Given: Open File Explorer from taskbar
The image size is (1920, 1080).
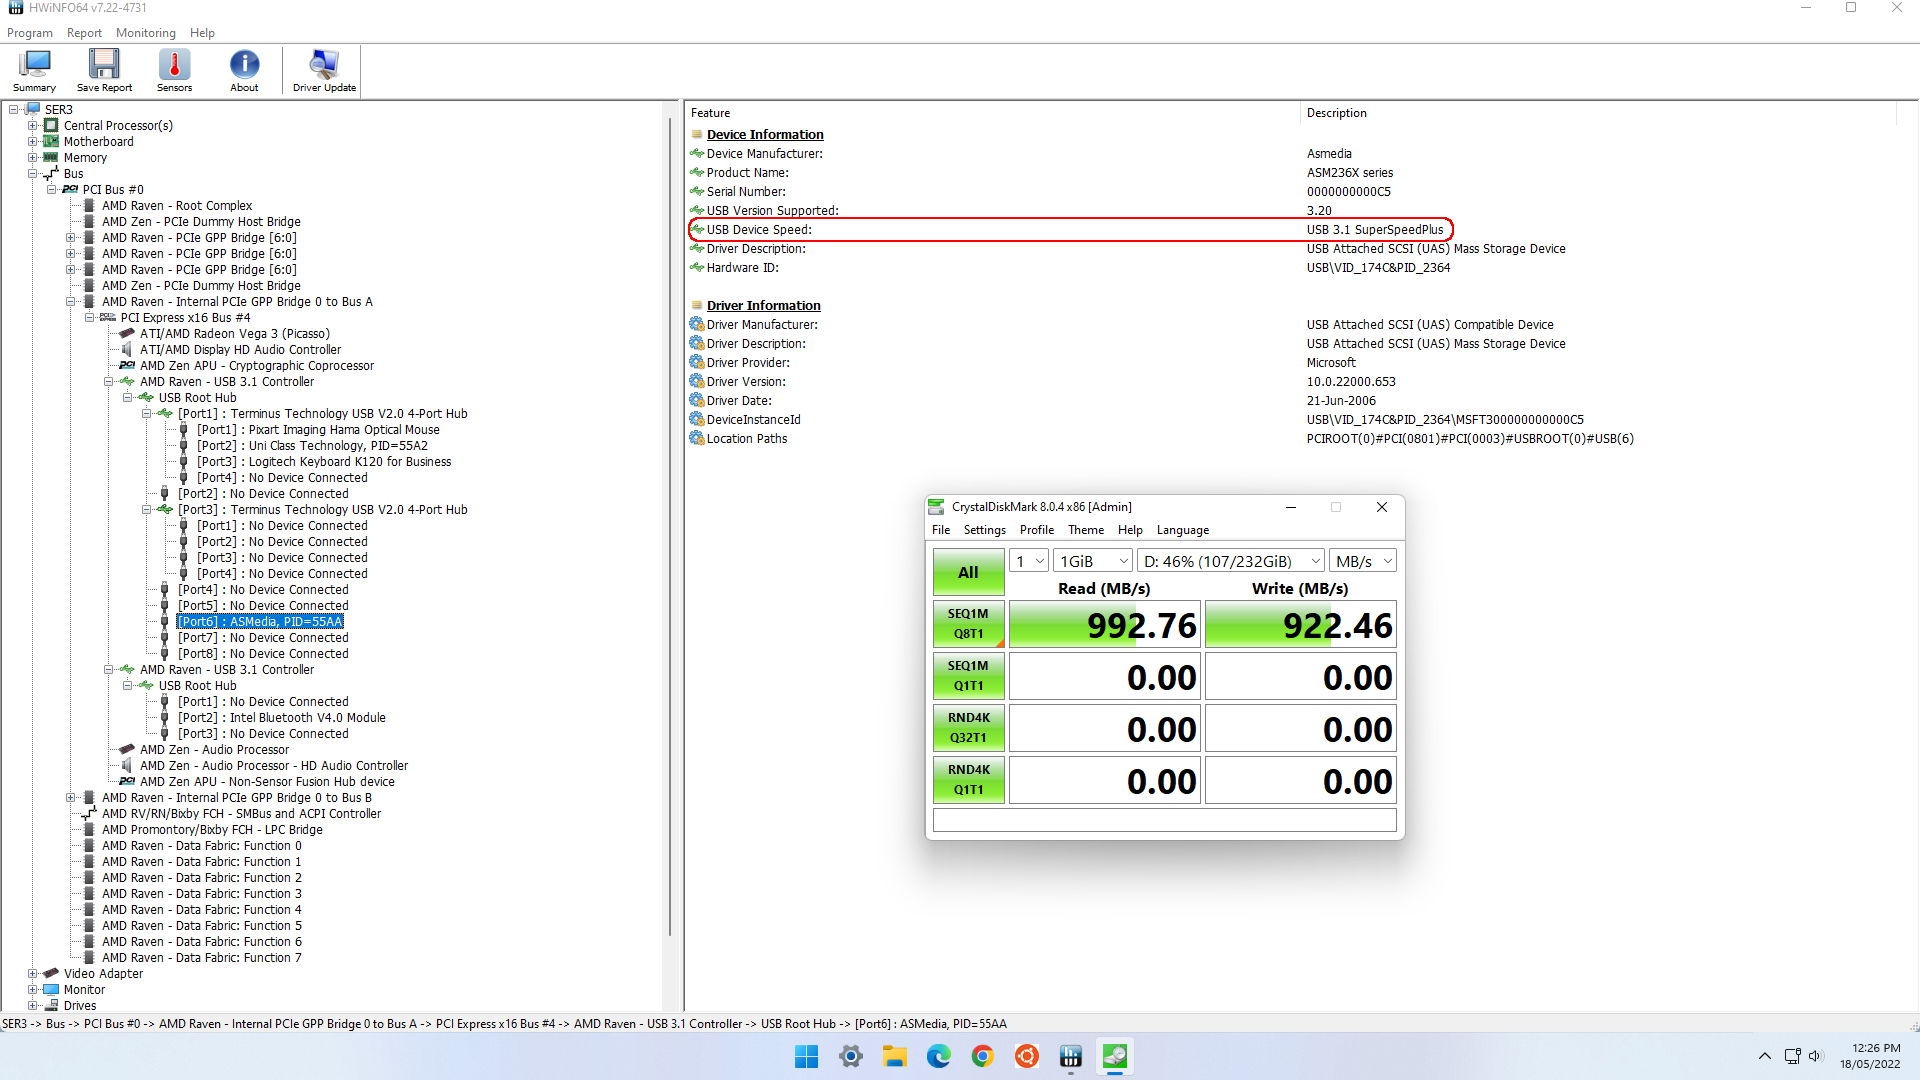Looking at the screenshot, I should pos(894,1056).
